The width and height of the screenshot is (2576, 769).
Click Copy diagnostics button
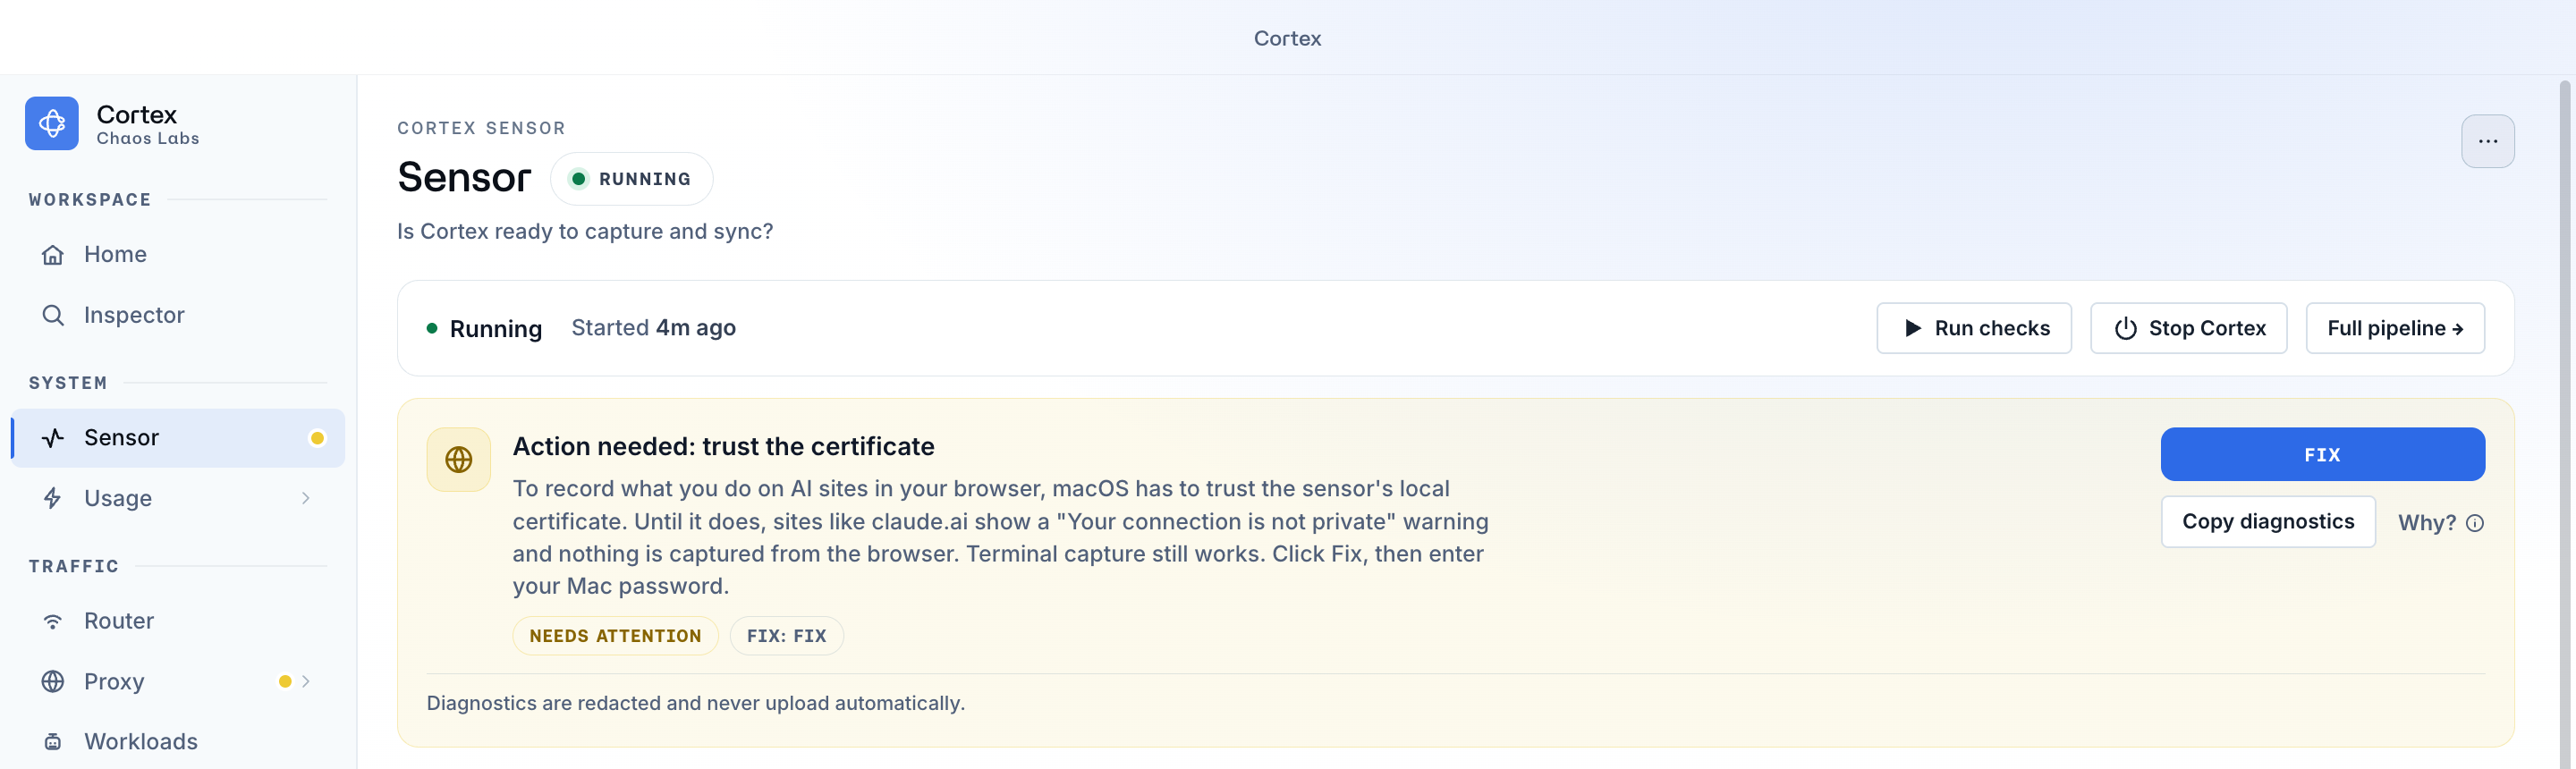click(2268, 522)
